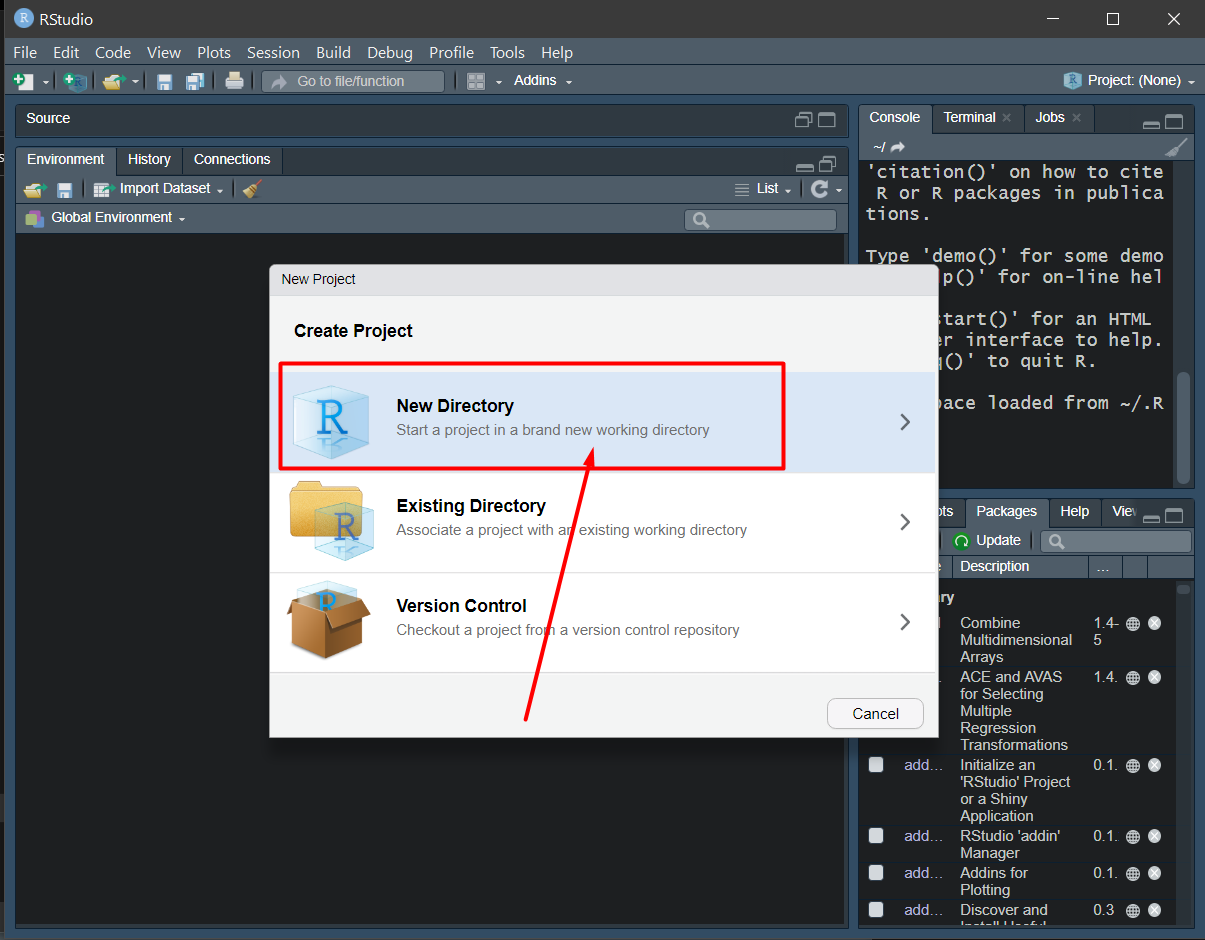This screenshot has width=1205, height=940.
Task: Check the Discover and Install package checkbox
Action: [876, 910]
